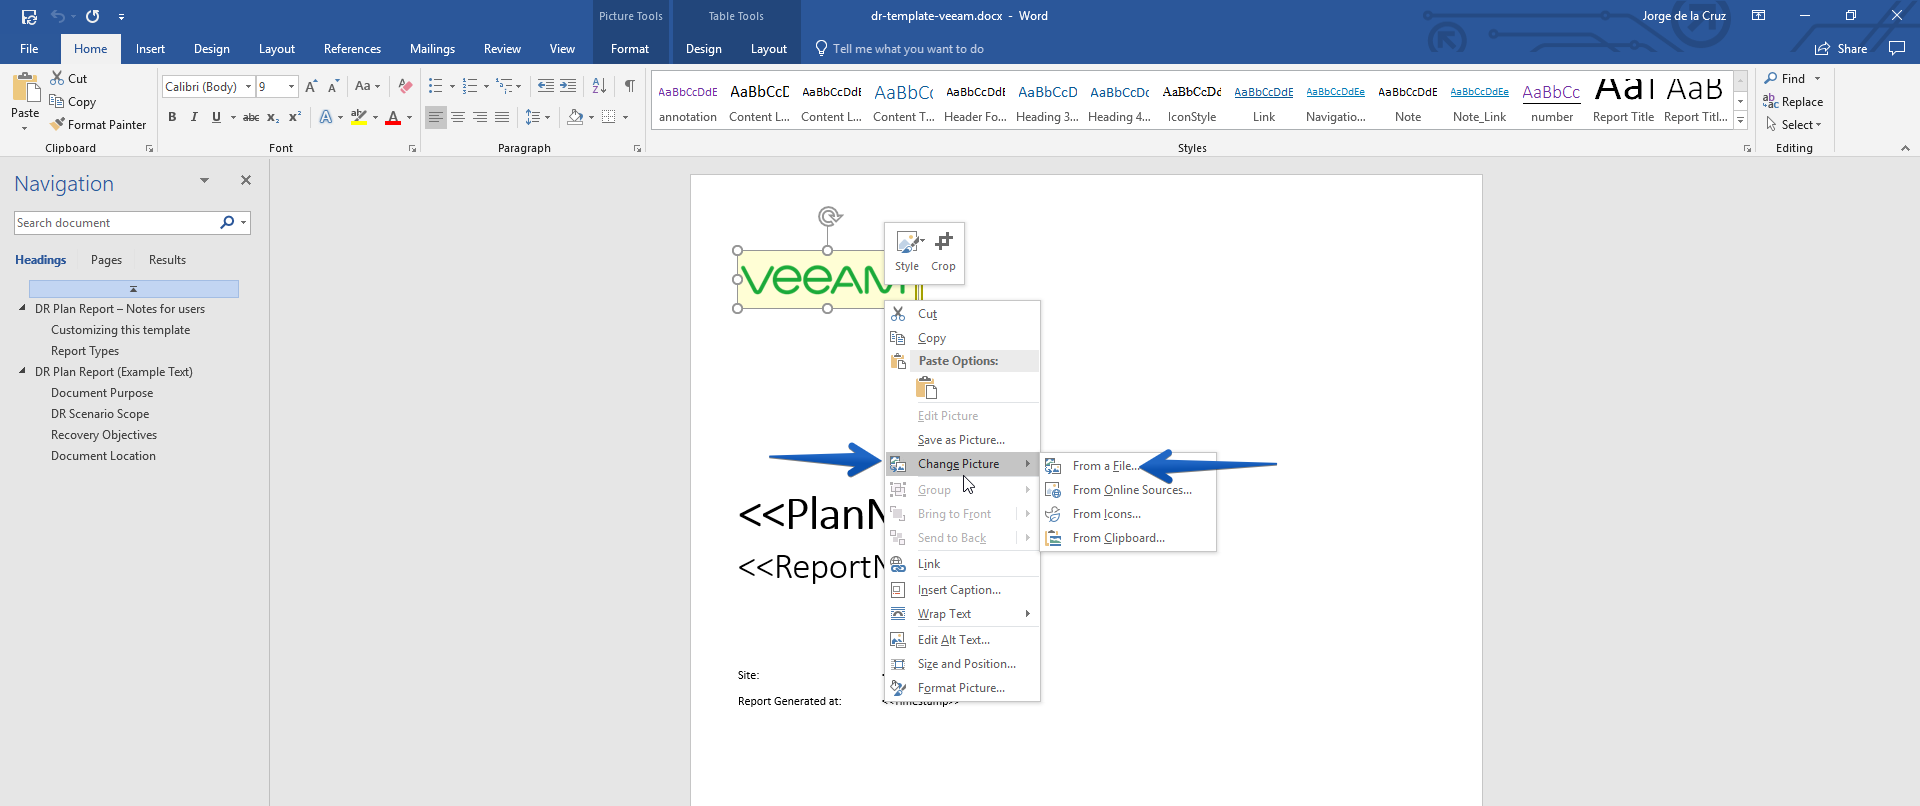This screenshot has width=1920, height=806.
Task: Jump to Recovery Objectives heading
Action: (104, 435)
